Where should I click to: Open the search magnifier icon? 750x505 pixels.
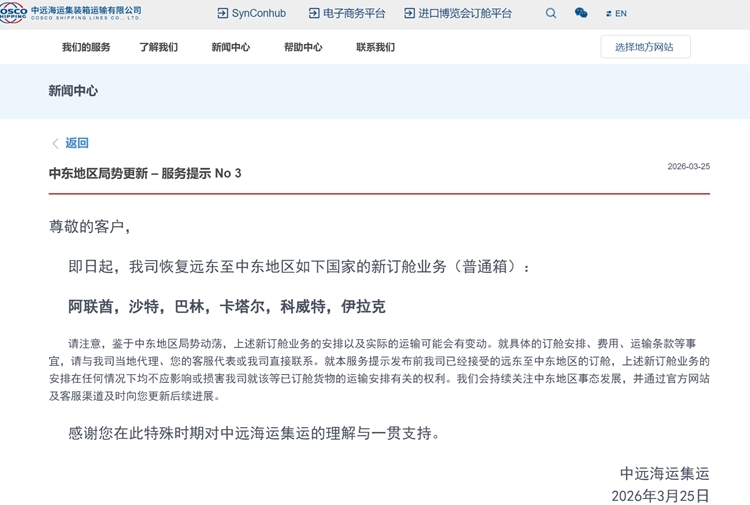551,13
